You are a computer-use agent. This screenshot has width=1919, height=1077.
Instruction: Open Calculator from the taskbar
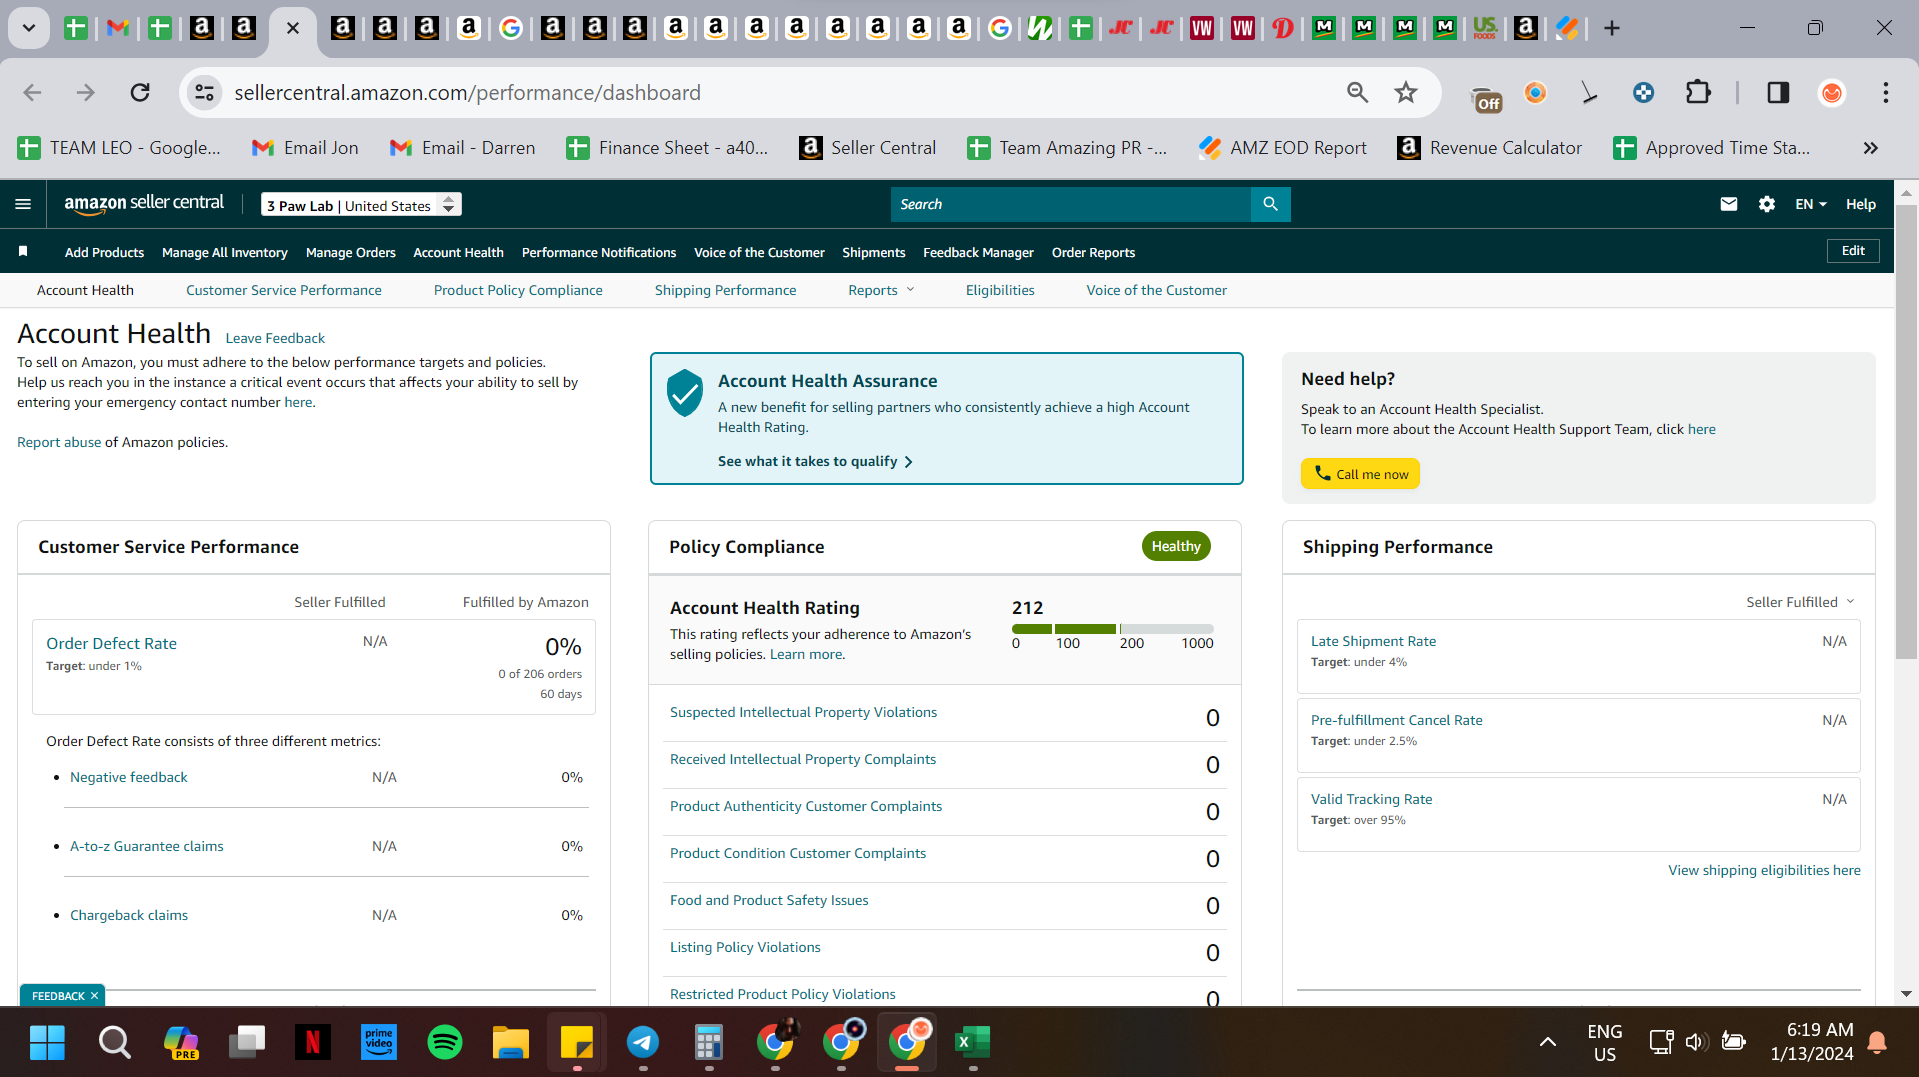pyautogui.click(x=708, y=1042)
